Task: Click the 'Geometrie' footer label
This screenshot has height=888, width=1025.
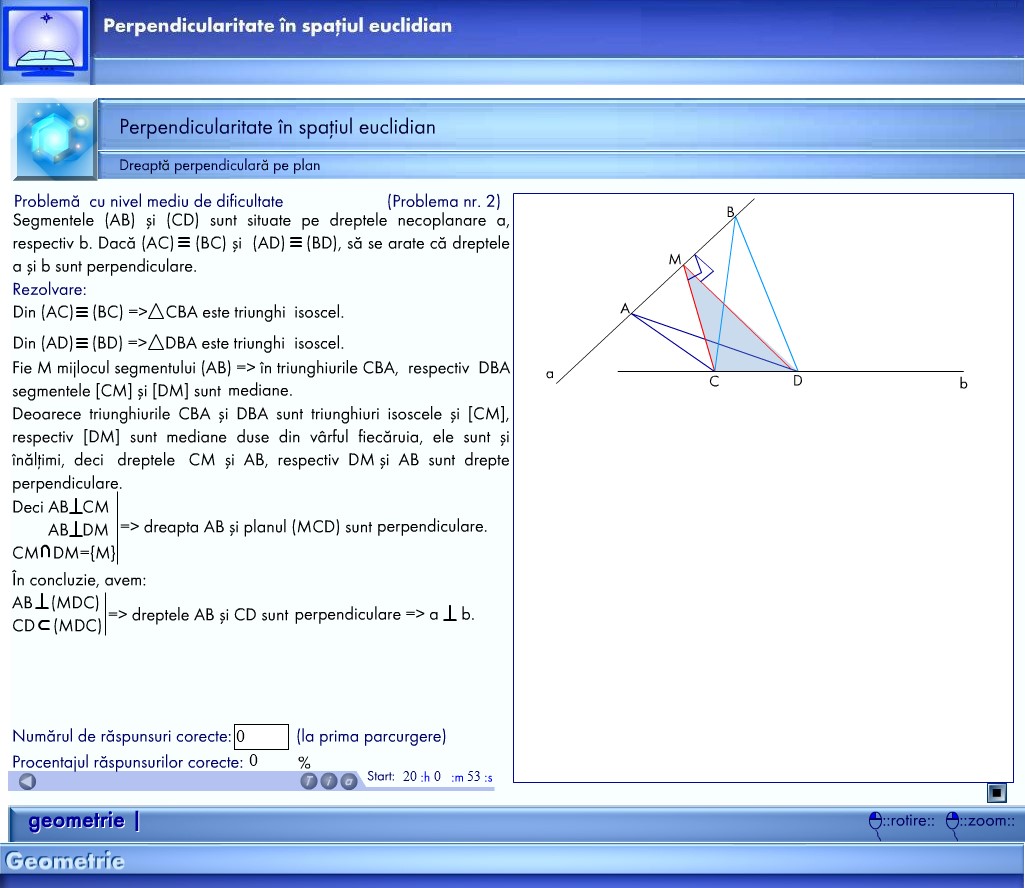Action: pos(65,861)
